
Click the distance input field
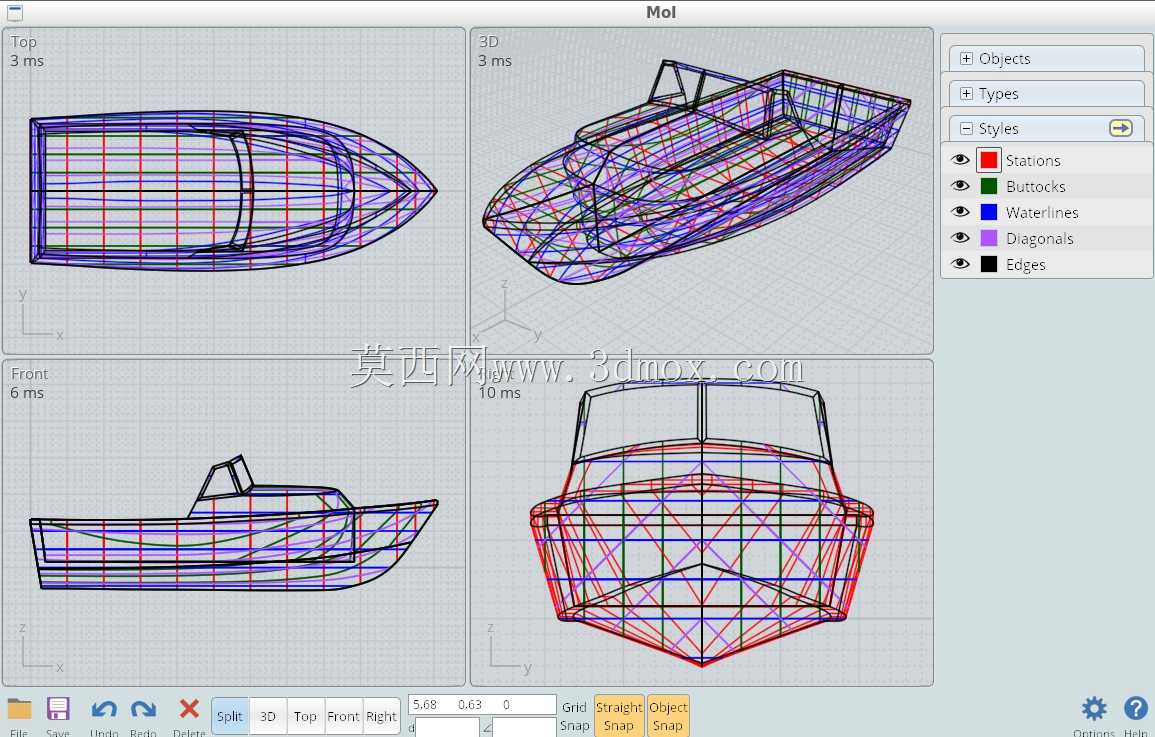click(x=447, y=727)
